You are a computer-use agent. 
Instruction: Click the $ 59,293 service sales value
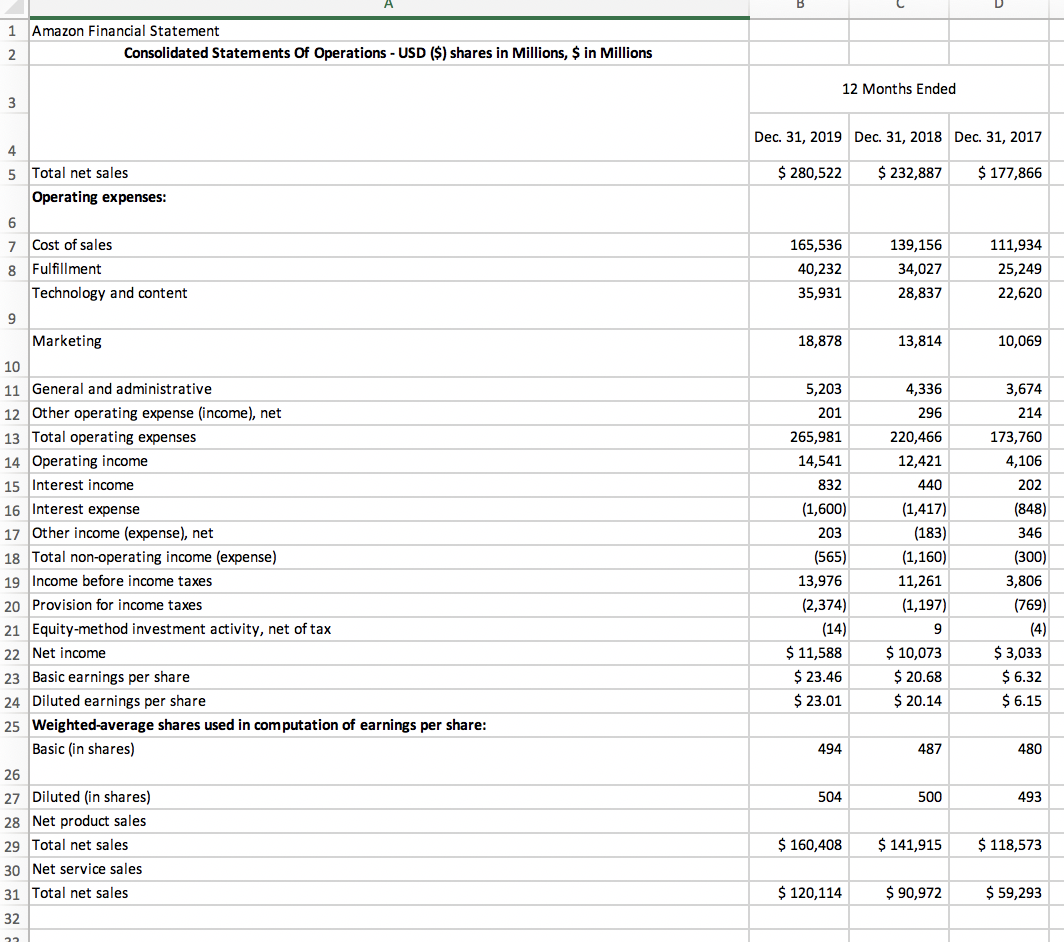click(x=1014, y=893)
